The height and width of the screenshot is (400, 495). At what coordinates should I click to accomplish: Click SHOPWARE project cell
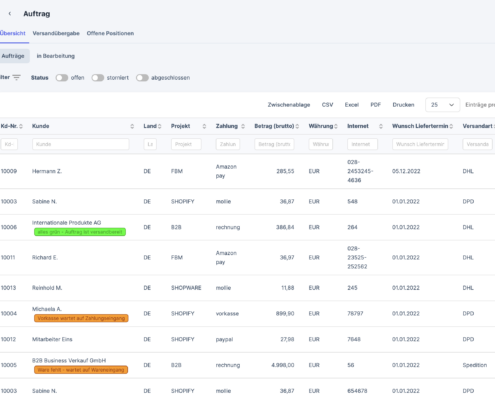[x=186, y=288]
